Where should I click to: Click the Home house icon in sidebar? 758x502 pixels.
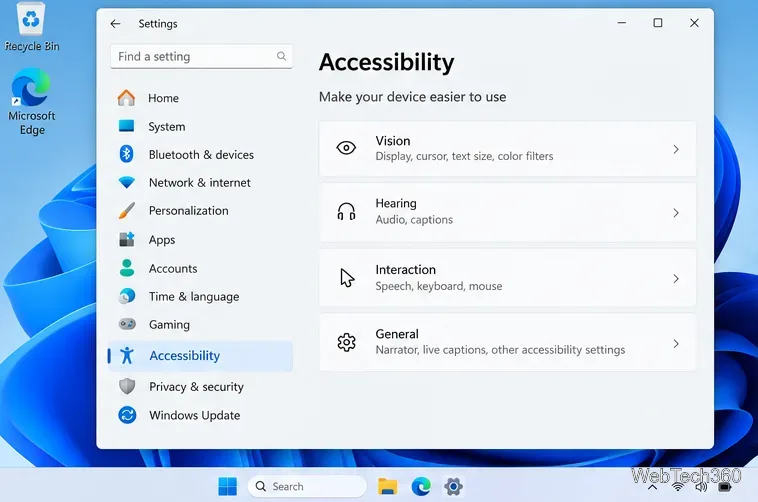coord(126,98)
